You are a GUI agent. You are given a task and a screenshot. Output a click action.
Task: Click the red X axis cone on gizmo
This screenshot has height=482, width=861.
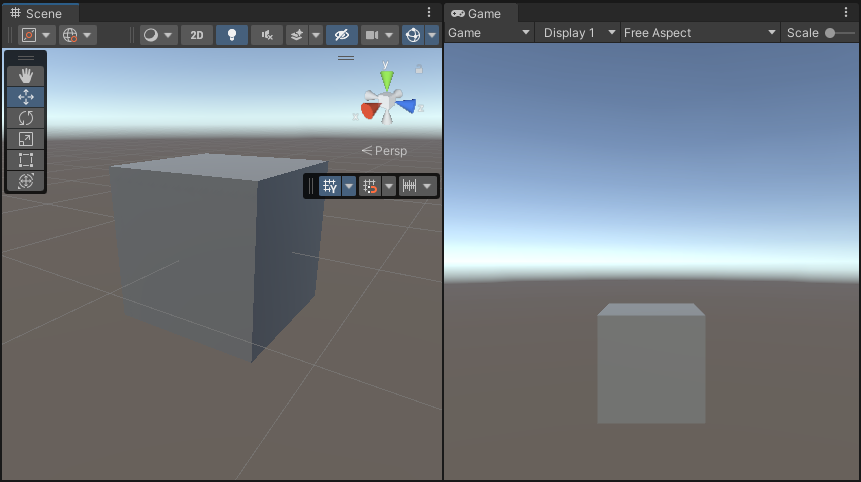369,110
